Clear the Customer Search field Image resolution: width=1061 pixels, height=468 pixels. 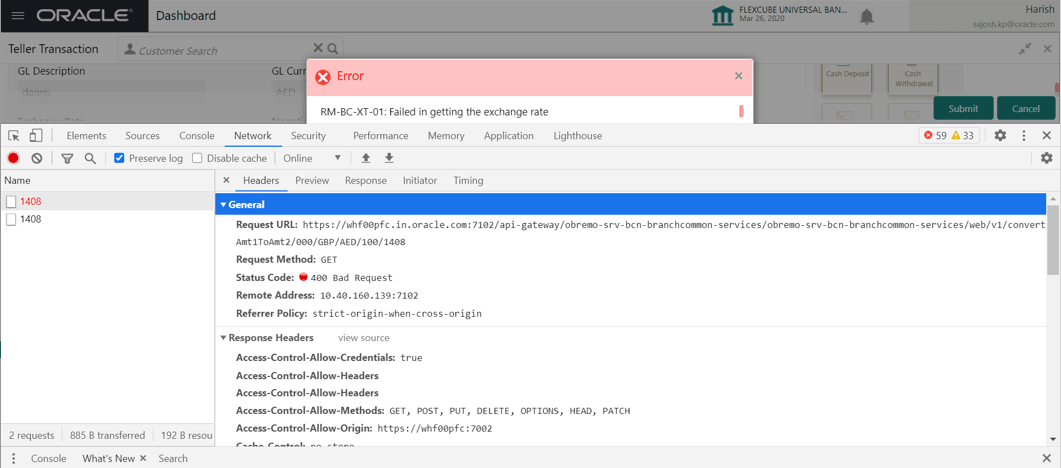[x=318, y=48]
